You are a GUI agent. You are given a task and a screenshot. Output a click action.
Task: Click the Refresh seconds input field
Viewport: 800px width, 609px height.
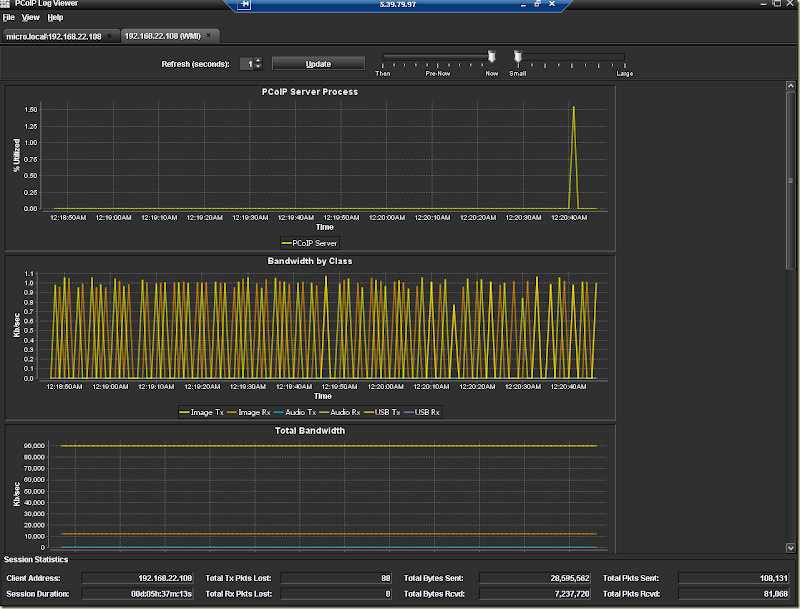(246, 64)
